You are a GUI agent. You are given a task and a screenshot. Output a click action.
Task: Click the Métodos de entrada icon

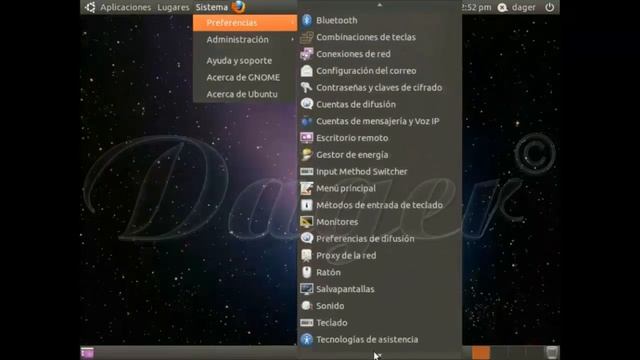click(307, 205)
